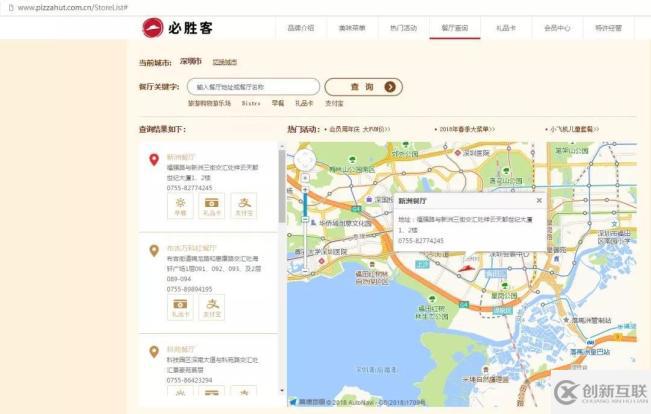Image resolution: width=651 pixels, height=414 pixels.
Task: Click third restaurant name above 0755-86423294 address
Action: click(181, 349)
